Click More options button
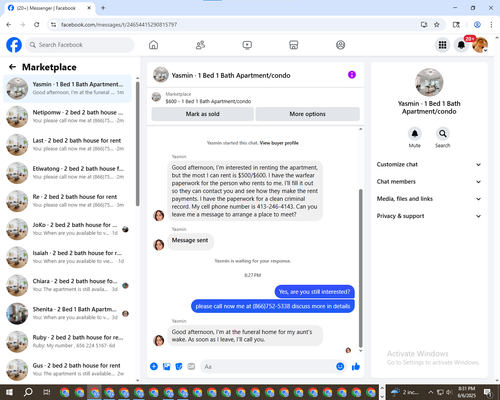Screen dimensions: 500x400 coord(307,114)
